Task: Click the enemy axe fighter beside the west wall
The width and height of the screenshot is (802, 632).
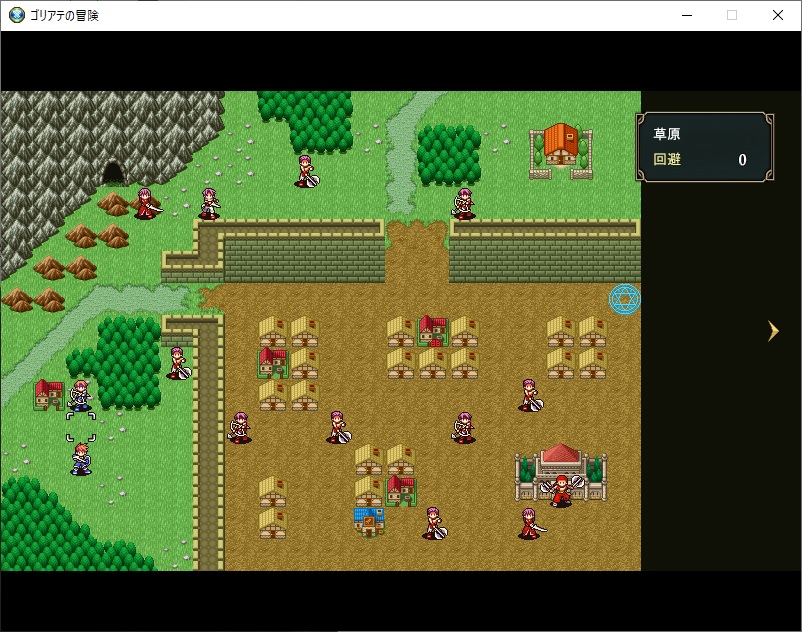Action: click(179, 363)
